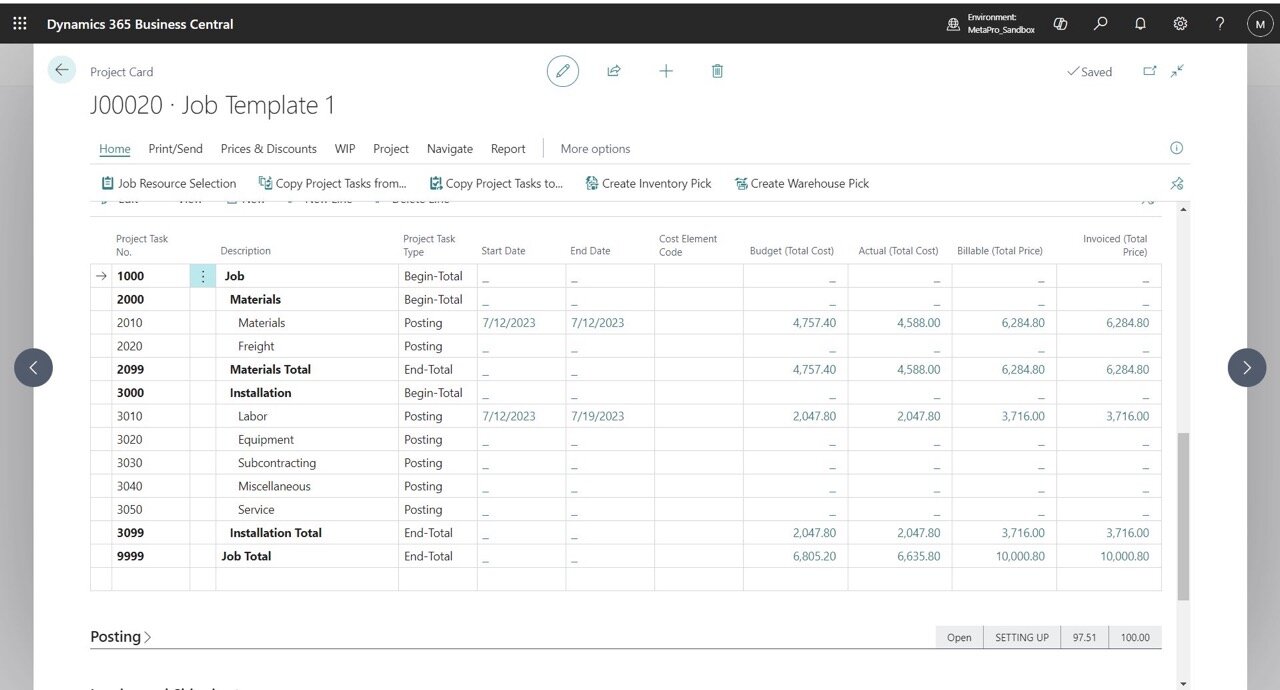1280x690 pixels.
Task: Open settings gear icon
Action: [x=1180, y=24]
